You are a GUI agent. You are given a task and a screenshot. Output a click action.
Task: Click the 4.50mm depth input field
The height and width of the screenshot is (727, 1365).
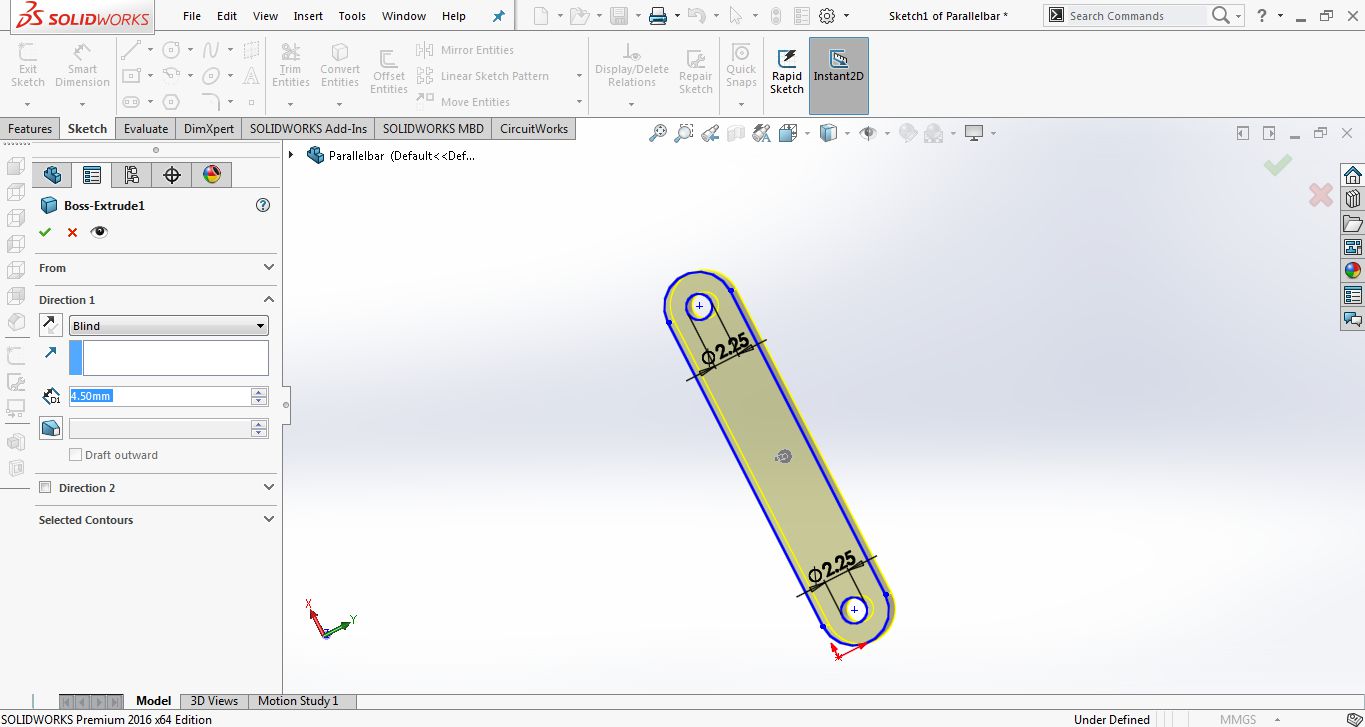pyautogui.click(x=160, y=396)
